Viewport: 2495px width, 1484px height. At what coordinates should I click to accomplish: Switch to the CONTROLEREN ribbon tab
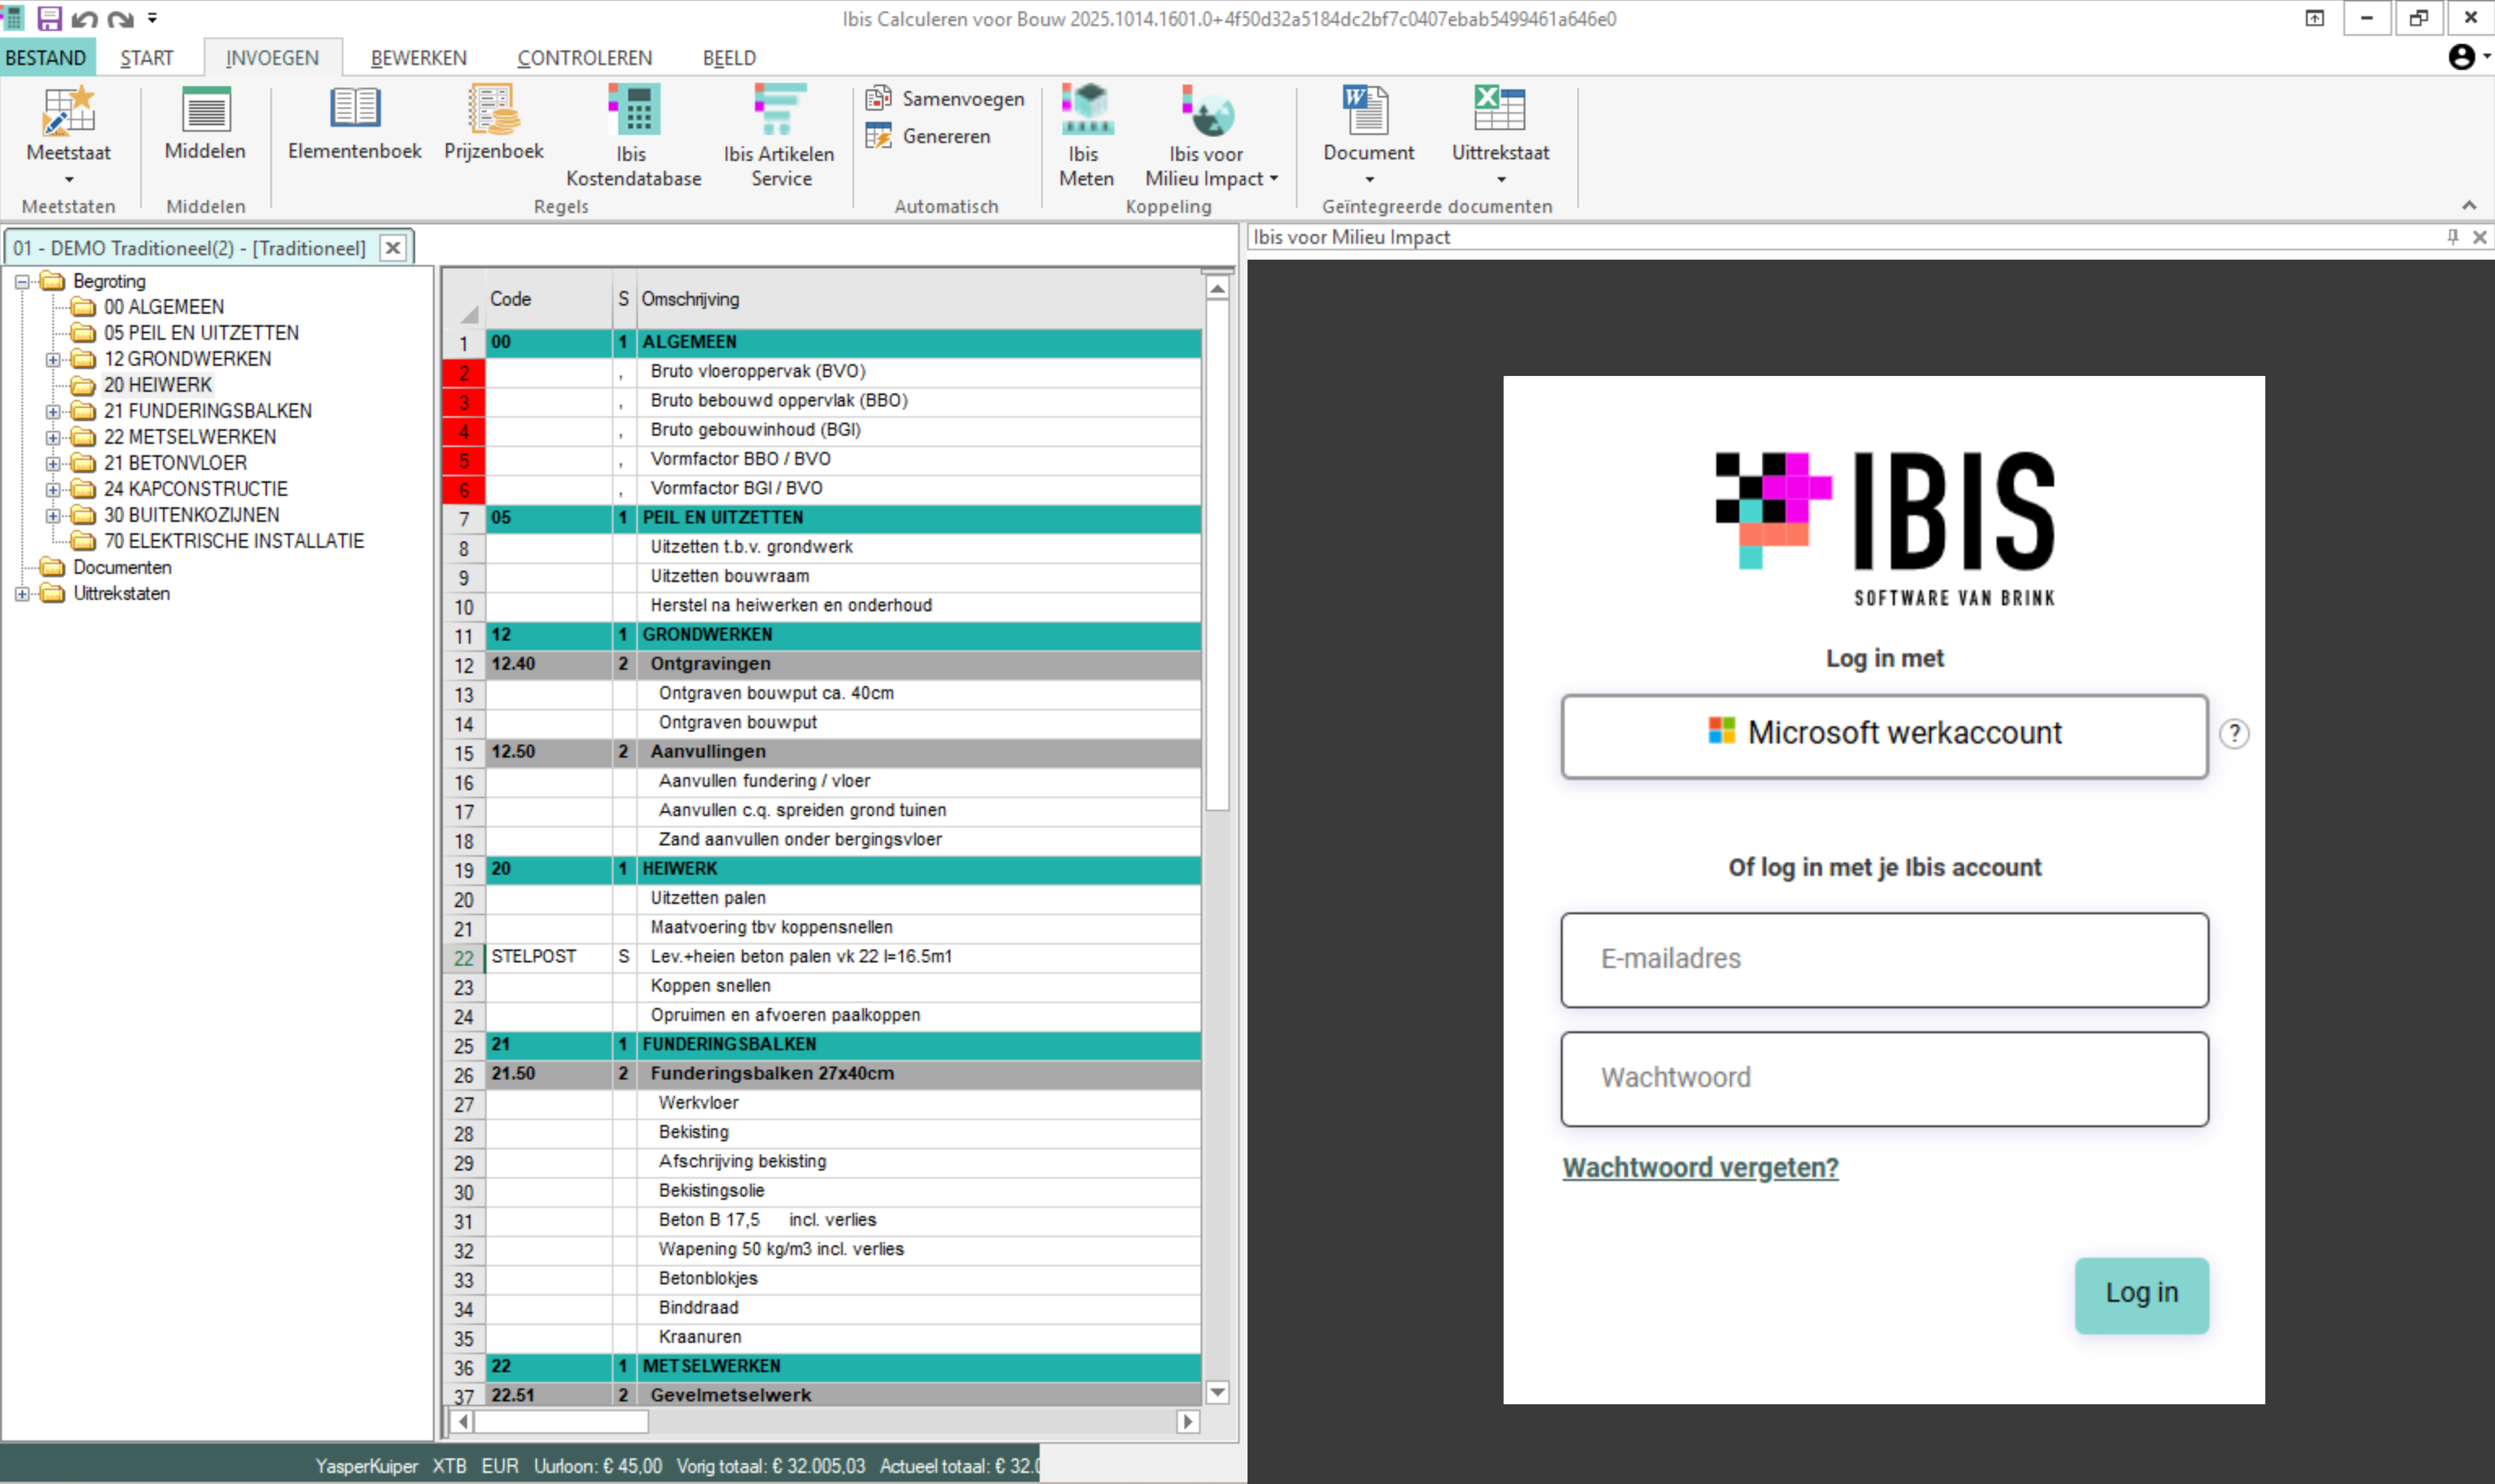[584, 58]
